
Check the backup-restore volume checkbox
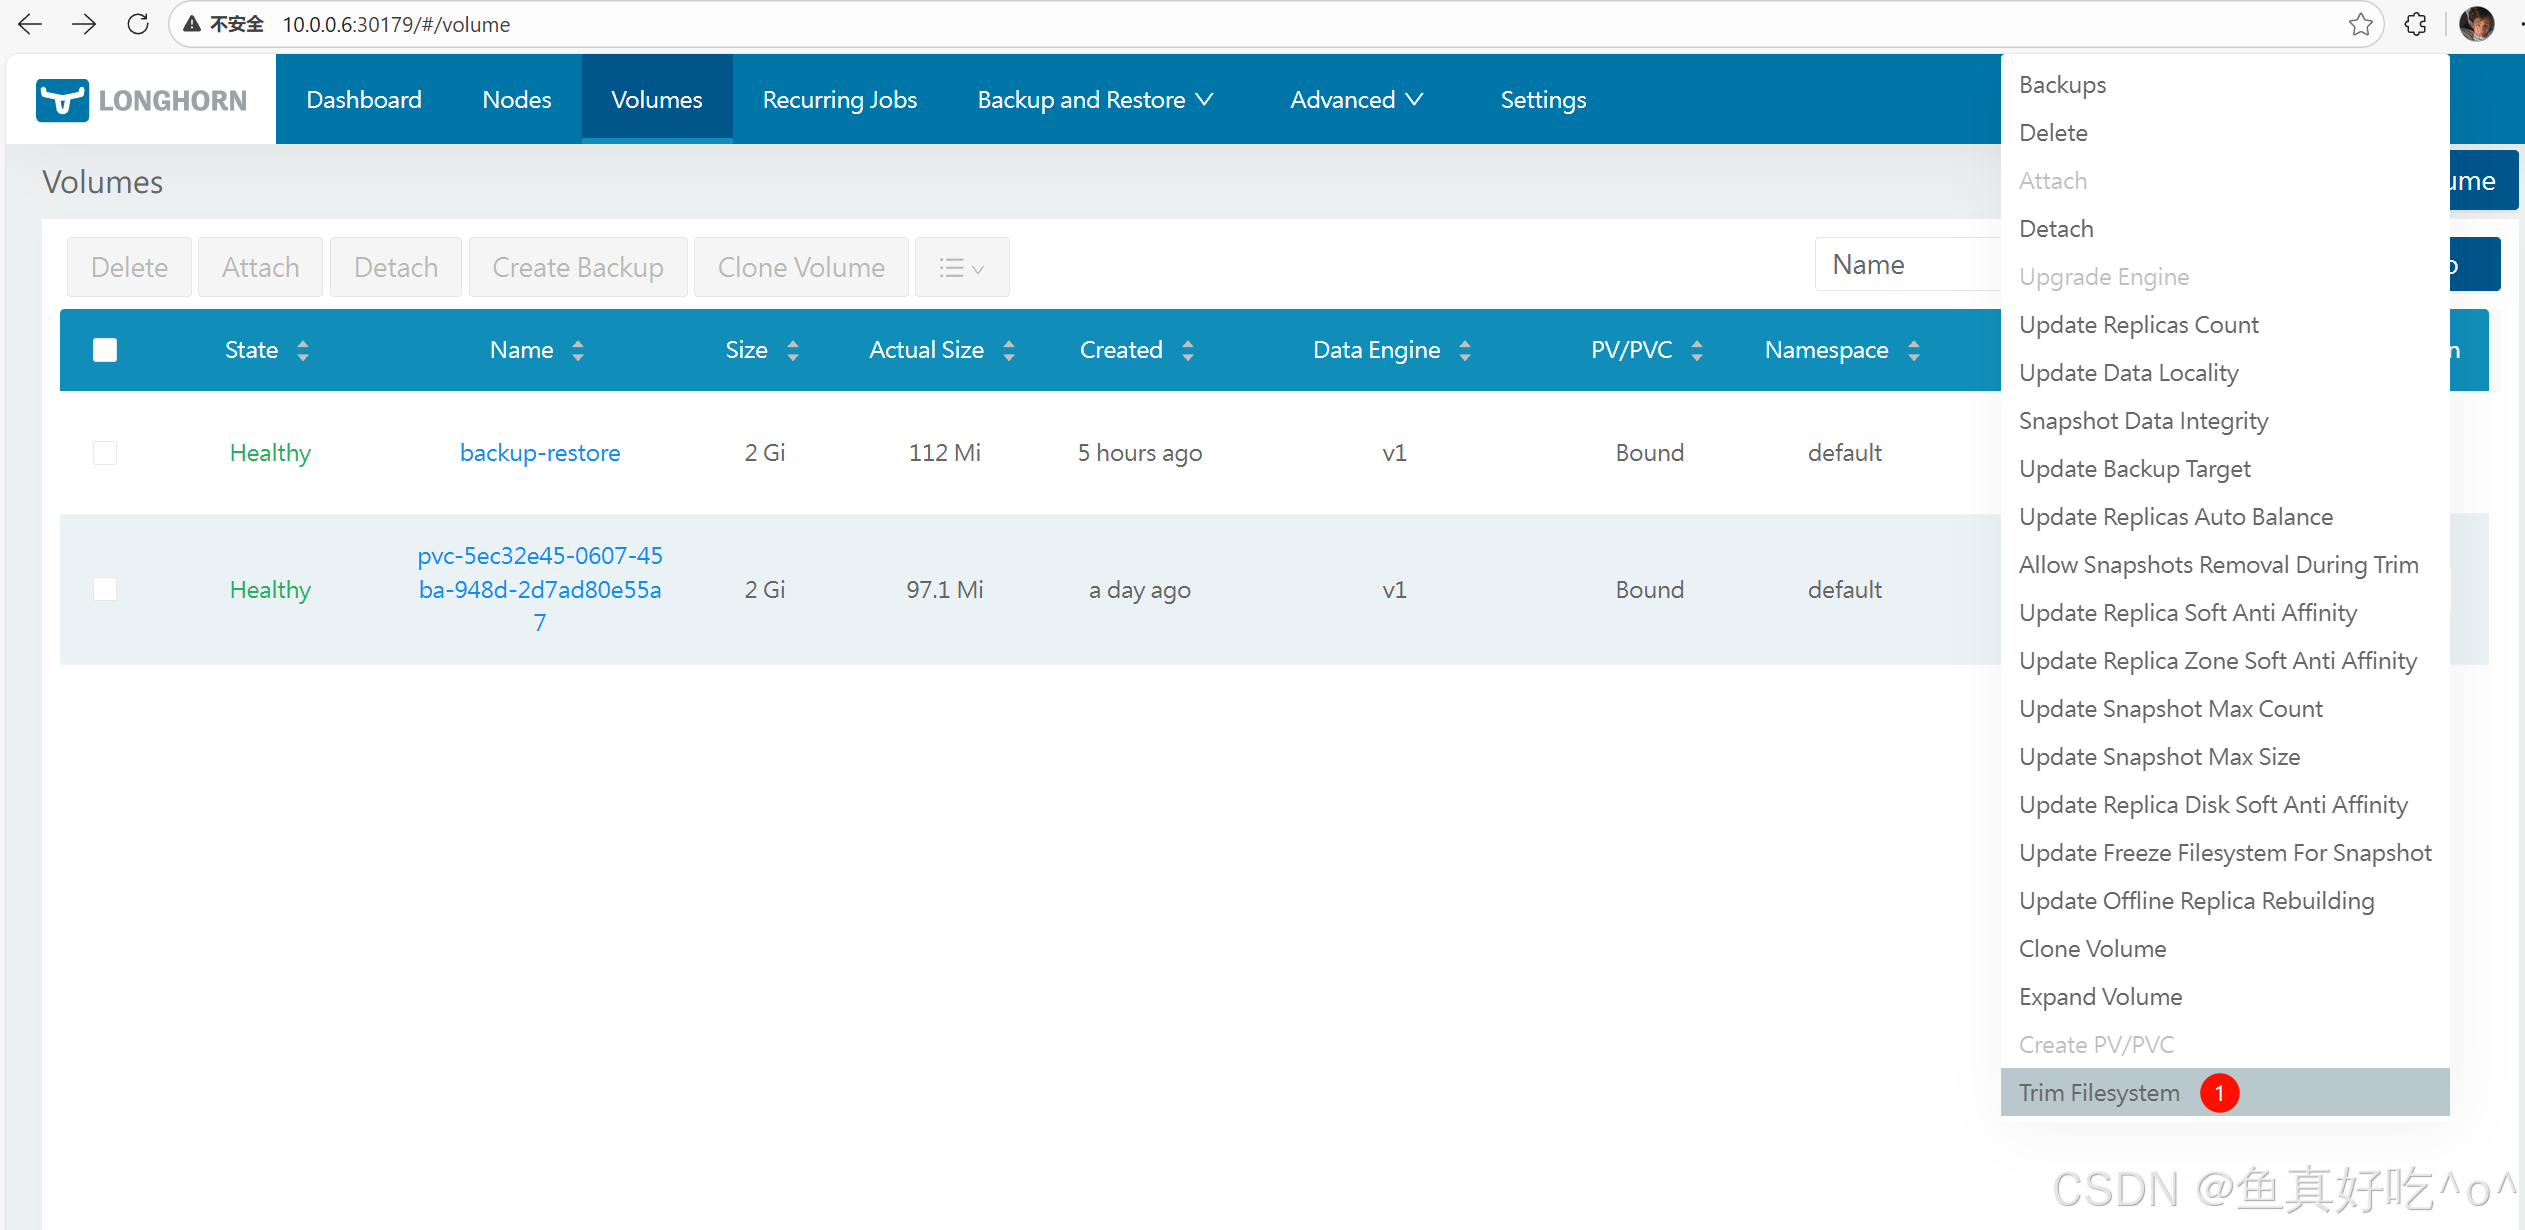(x=105, y=453)
